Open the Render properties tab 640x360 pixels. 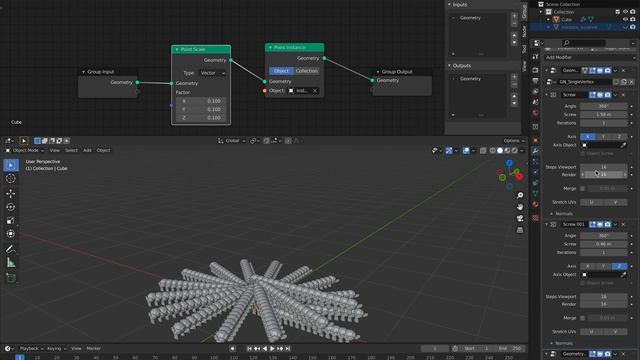point(536,70)
